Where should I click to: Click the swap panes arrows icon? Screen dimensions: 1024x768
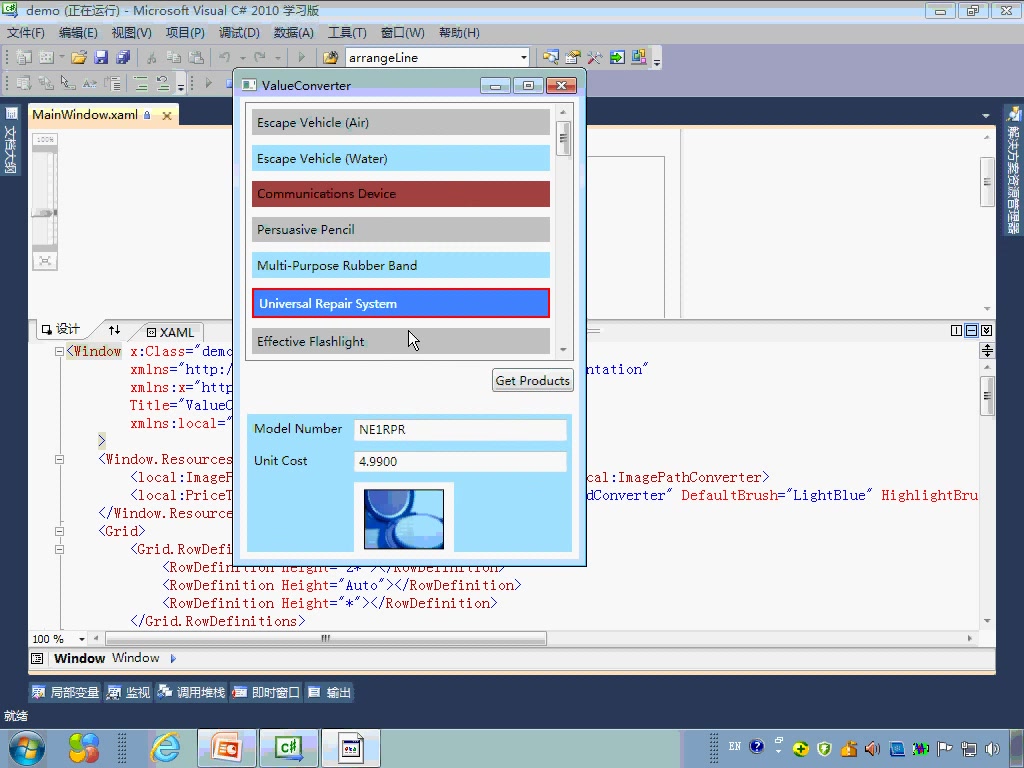[114, 330]
